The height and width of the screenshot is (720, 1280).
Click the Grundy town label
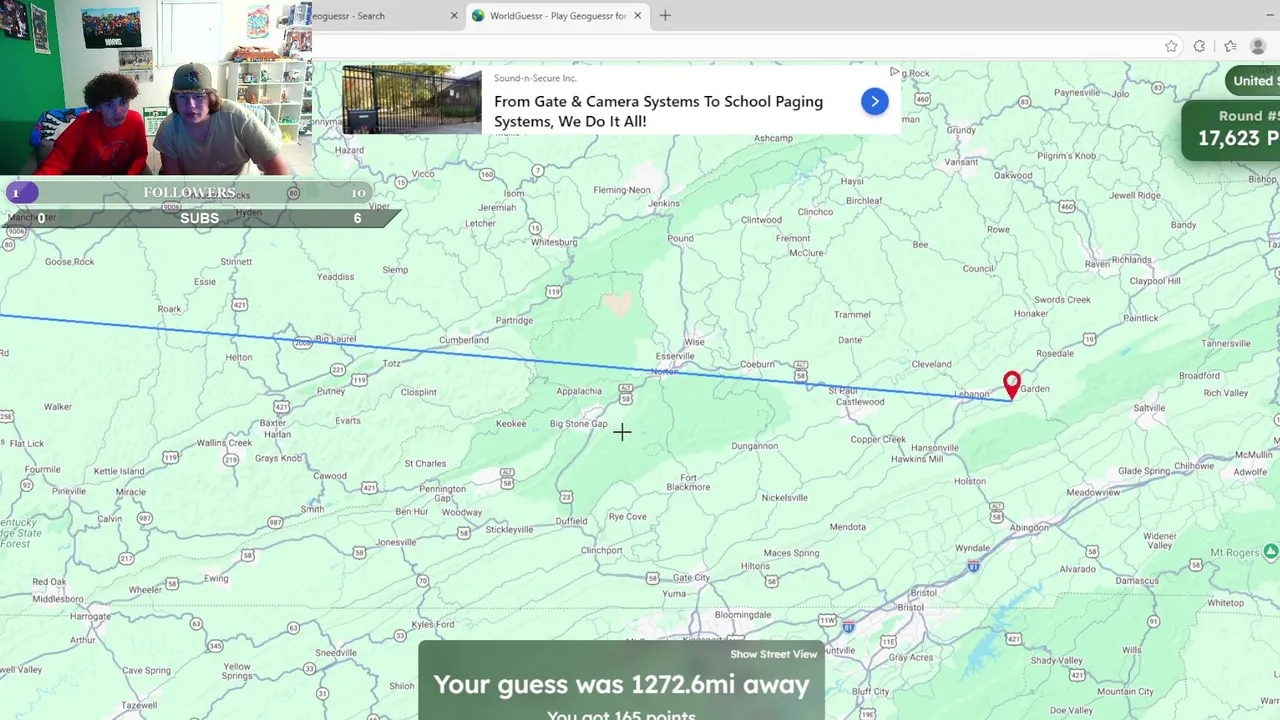coord(960,130)
